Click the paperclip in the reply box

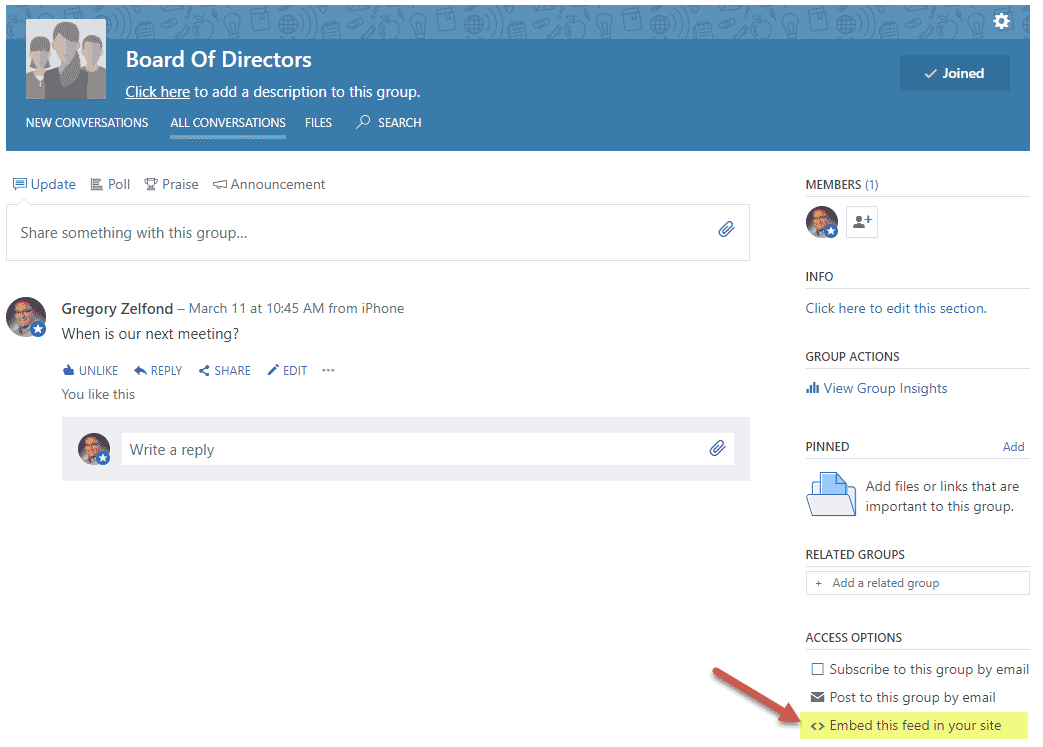[717, 448]
